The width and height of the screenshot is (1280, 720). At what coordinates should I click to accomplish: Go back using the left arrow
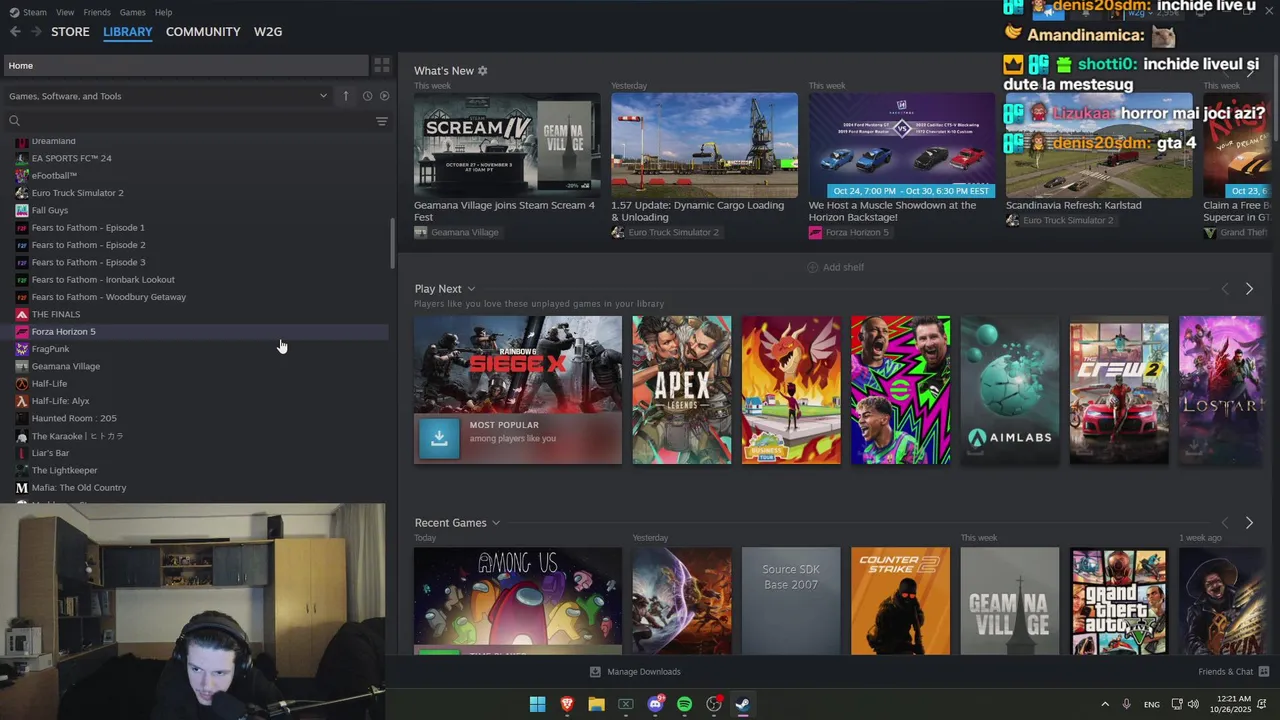coord(15,32)
